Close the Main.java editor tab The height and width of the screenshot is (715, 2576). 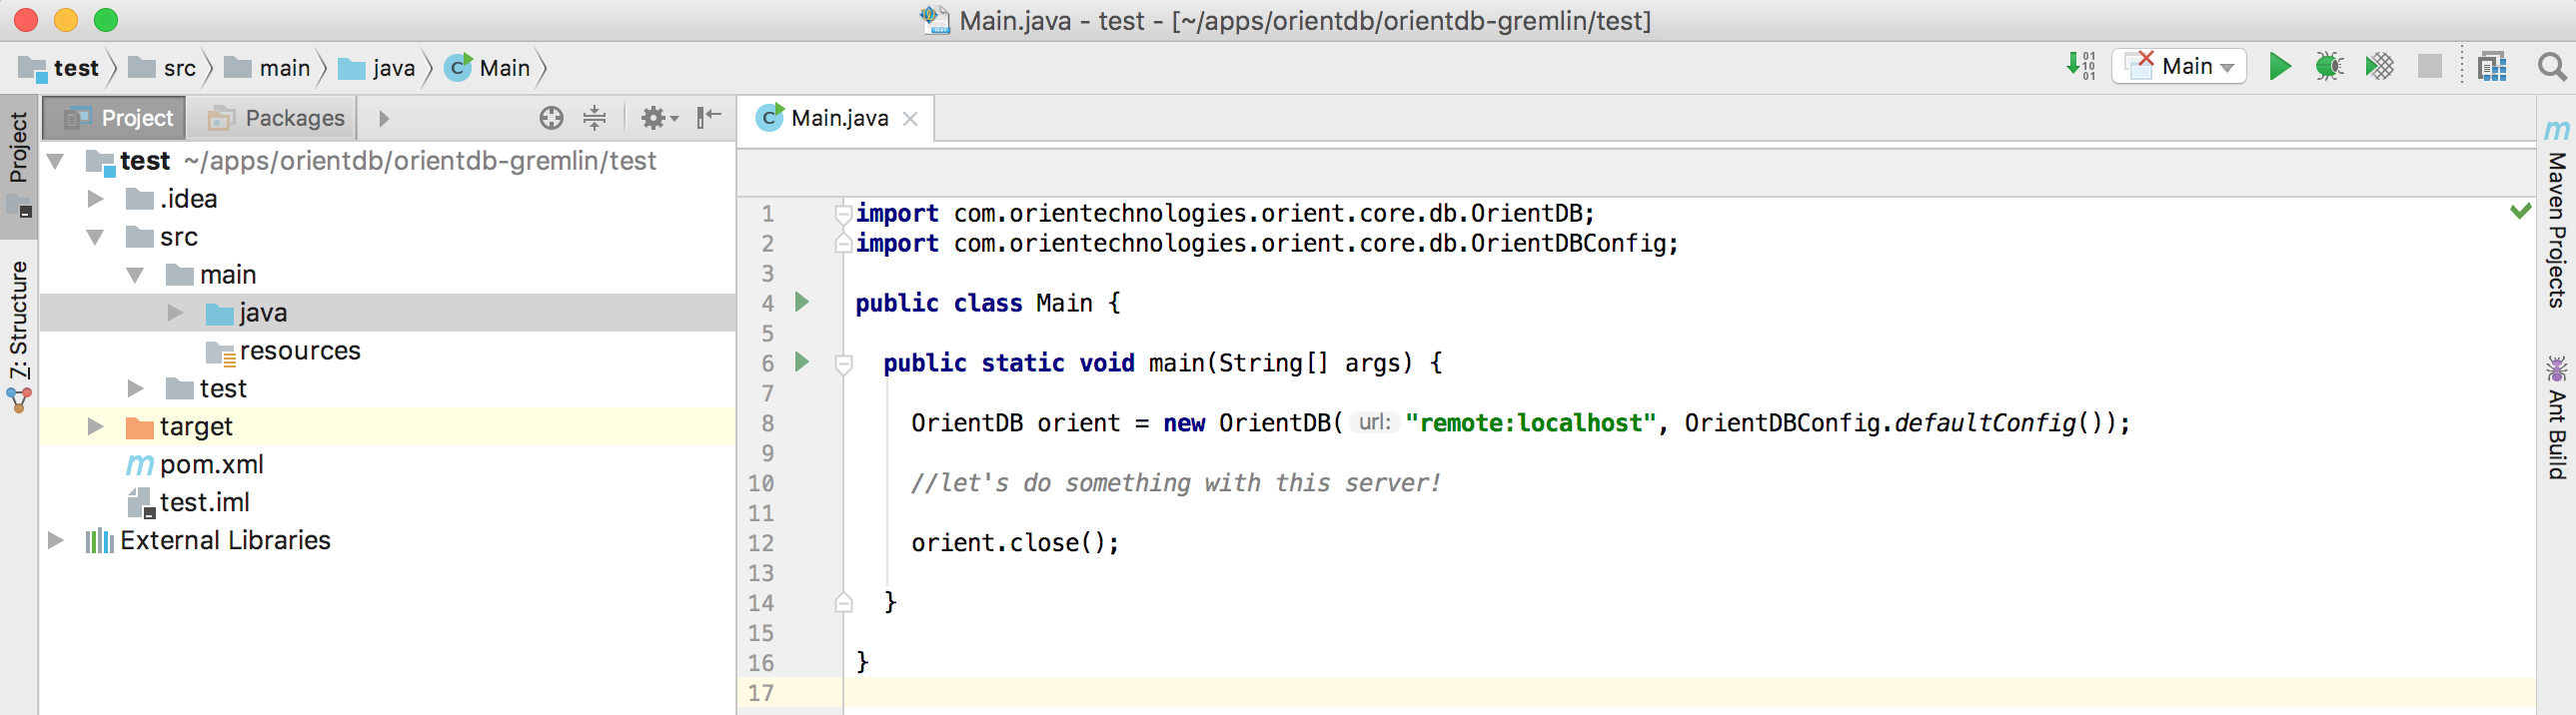tap(910, 118)
